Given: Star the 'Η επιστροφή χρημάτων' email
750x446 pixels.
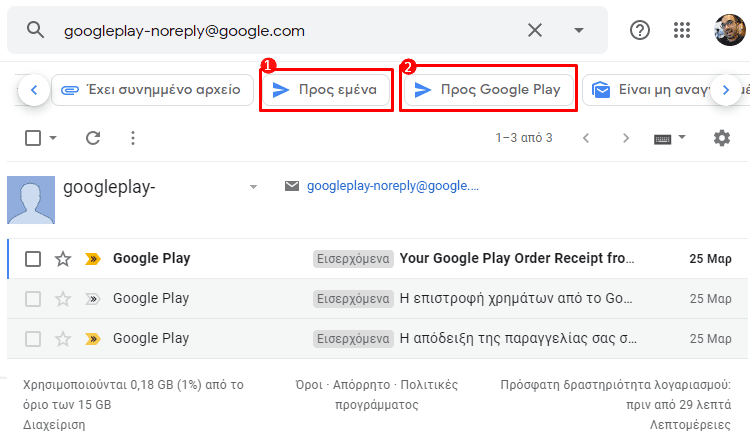Looking at the screenshot, I should [63, 299].
